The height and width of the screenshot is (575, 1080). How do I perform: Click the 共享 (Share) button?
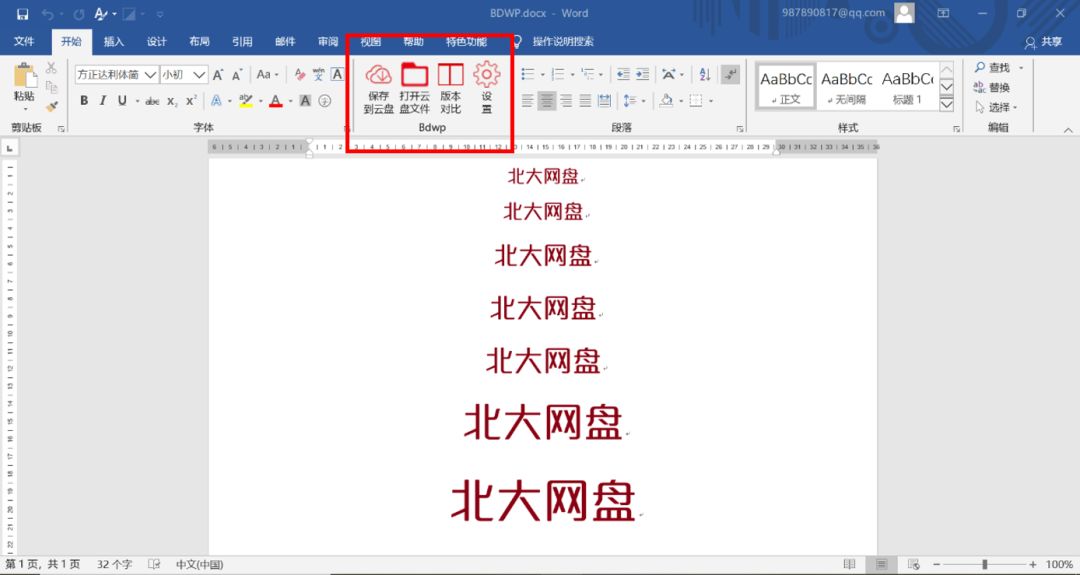pyautogui.click(x=1043, y=42)
